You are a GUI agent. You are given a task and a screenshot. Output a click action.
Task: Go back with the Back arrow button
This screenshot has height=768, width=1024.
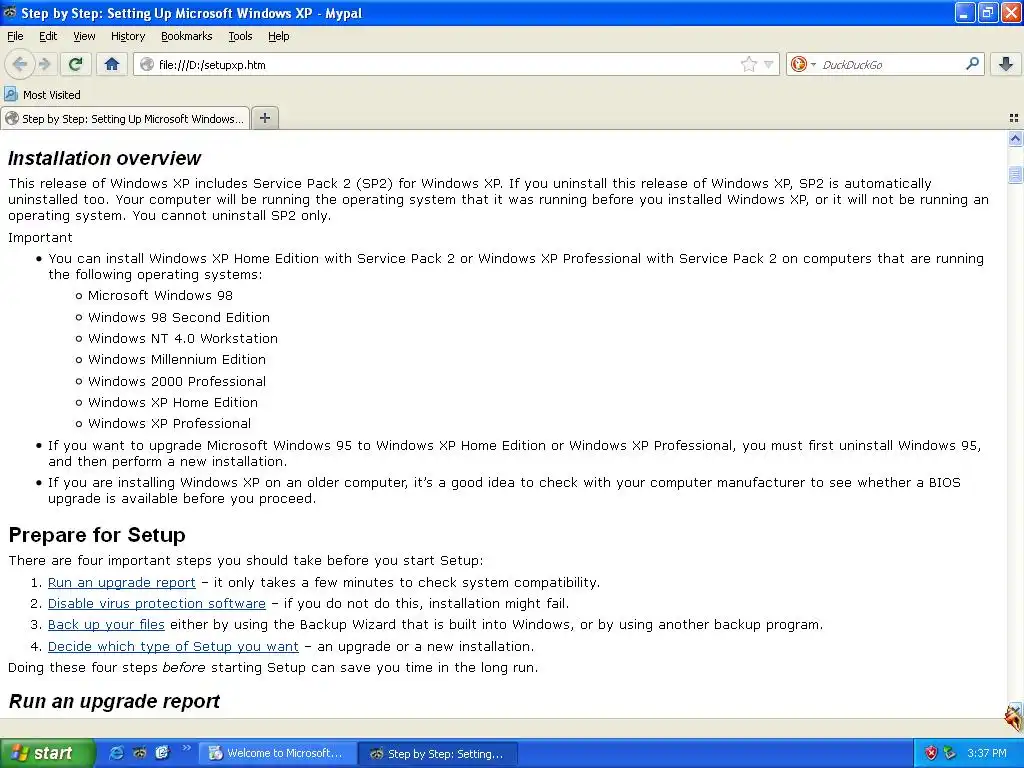tap(20, 64)
